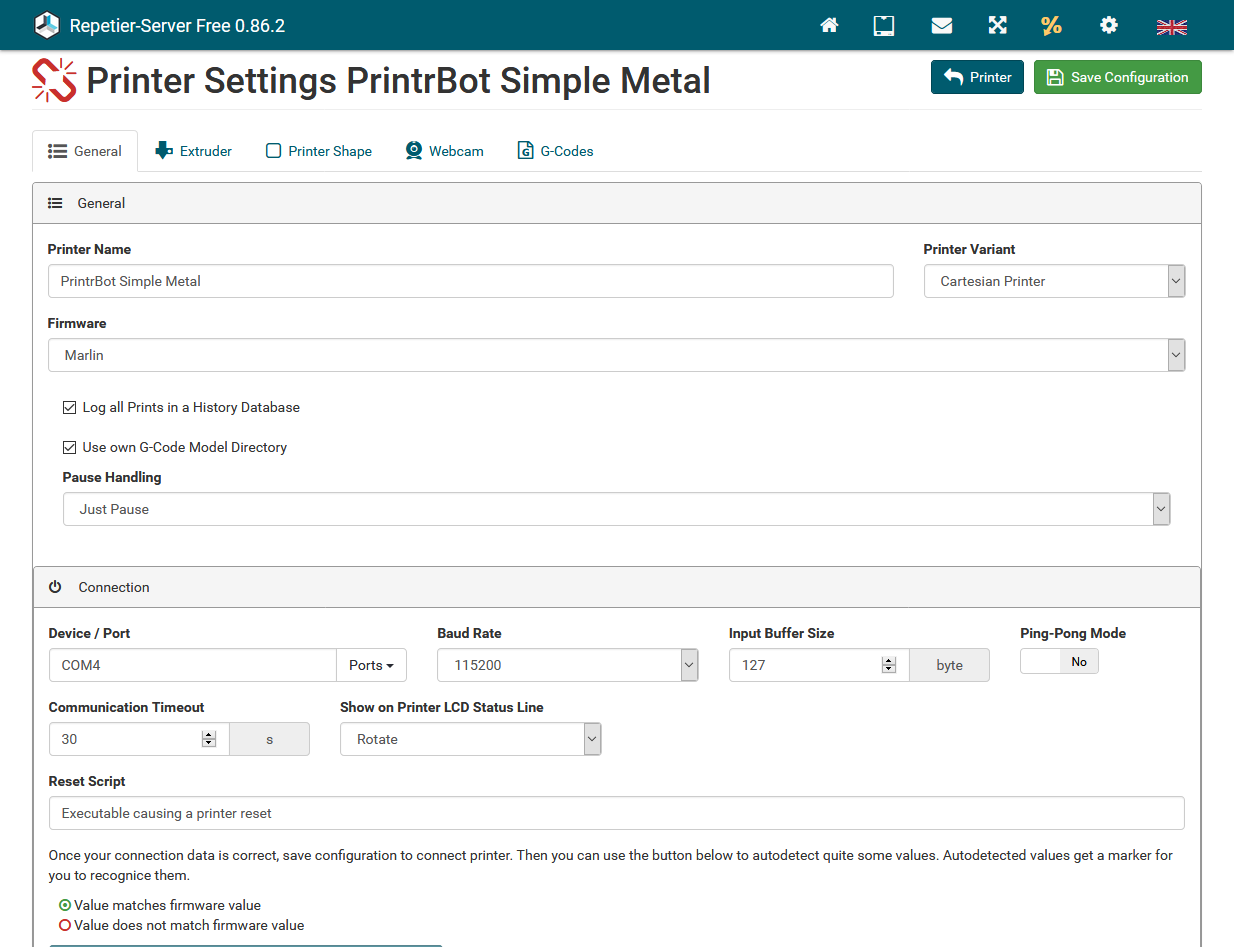1234x948 pixels.
Task: Click the red broken-link connection icon
Action: (54, 80)
